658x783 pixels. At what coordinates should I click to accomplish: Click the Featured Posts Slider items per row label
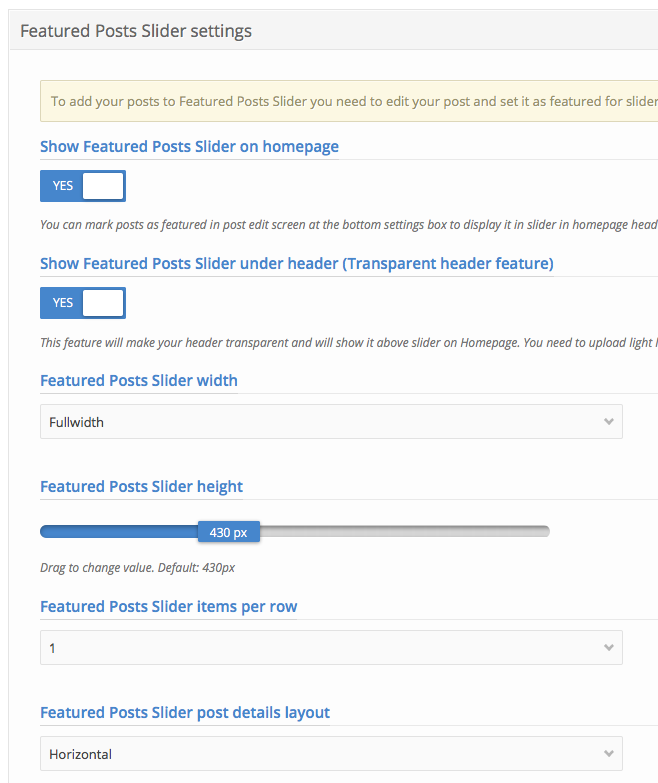click(168, 606)
